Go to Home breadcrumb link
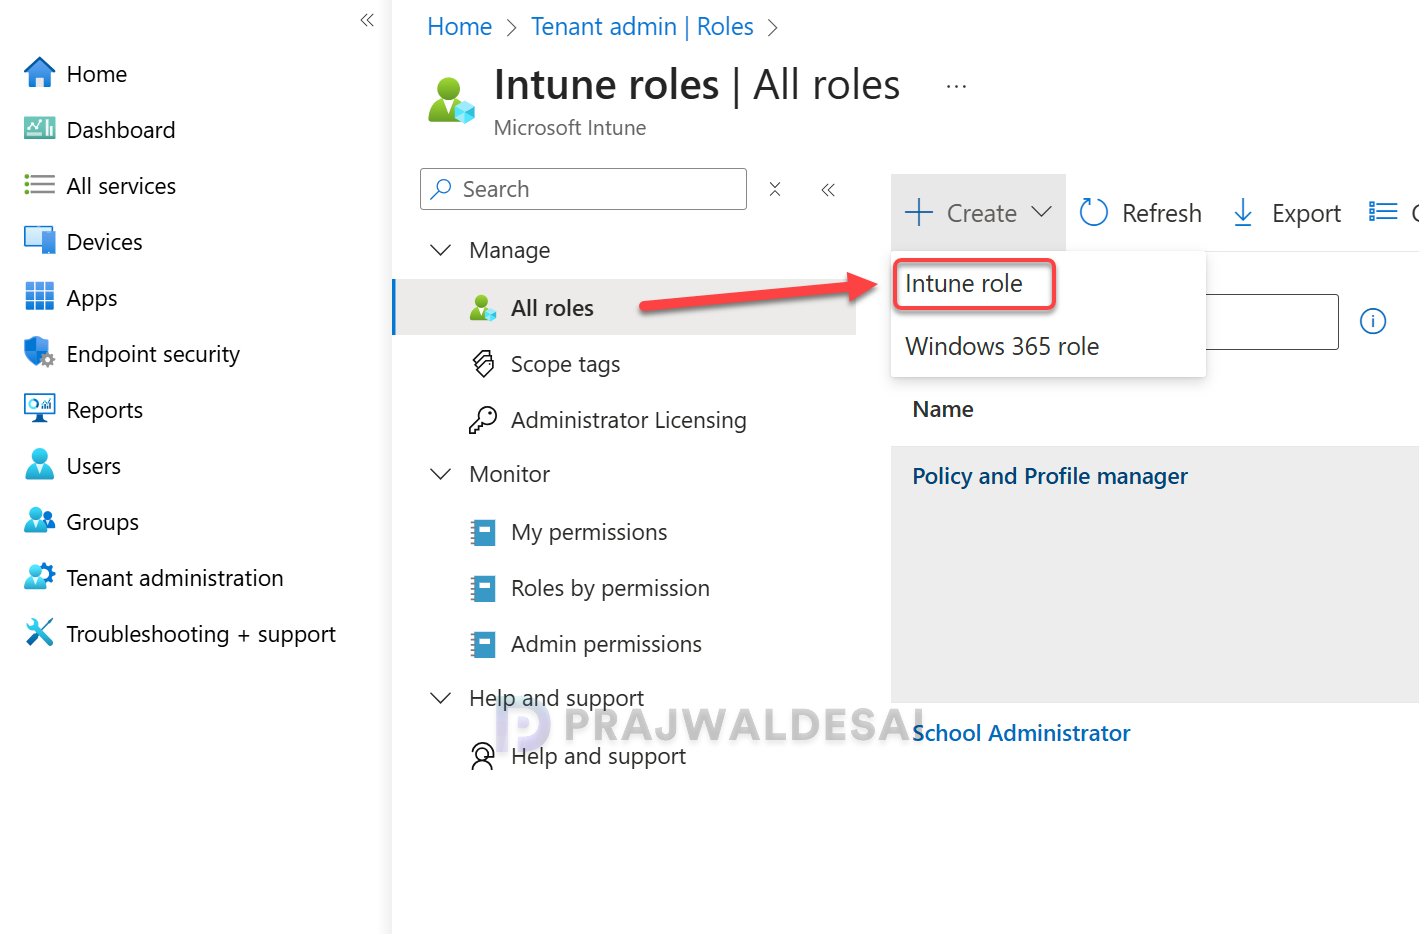The image size is (1419, 934). (459, 27)
